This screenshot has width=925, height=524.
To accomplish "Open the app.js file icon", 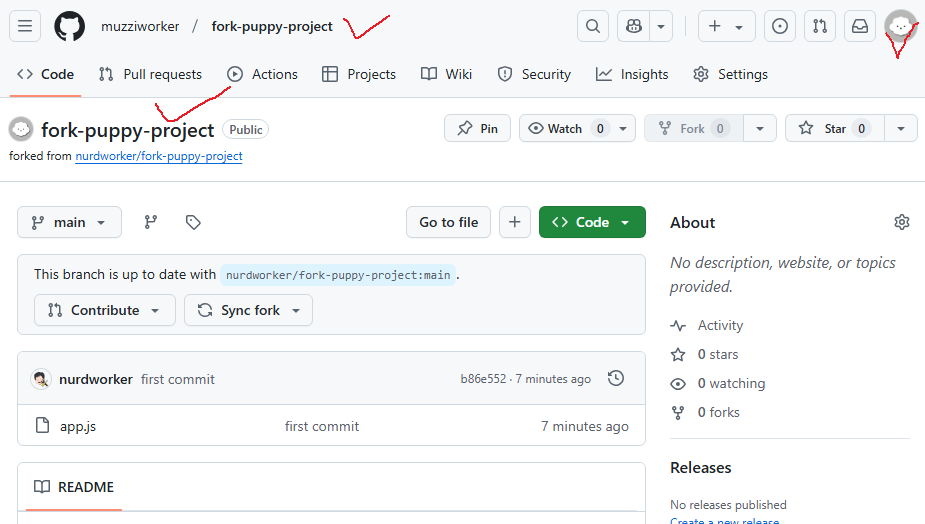I will (42, 425).
